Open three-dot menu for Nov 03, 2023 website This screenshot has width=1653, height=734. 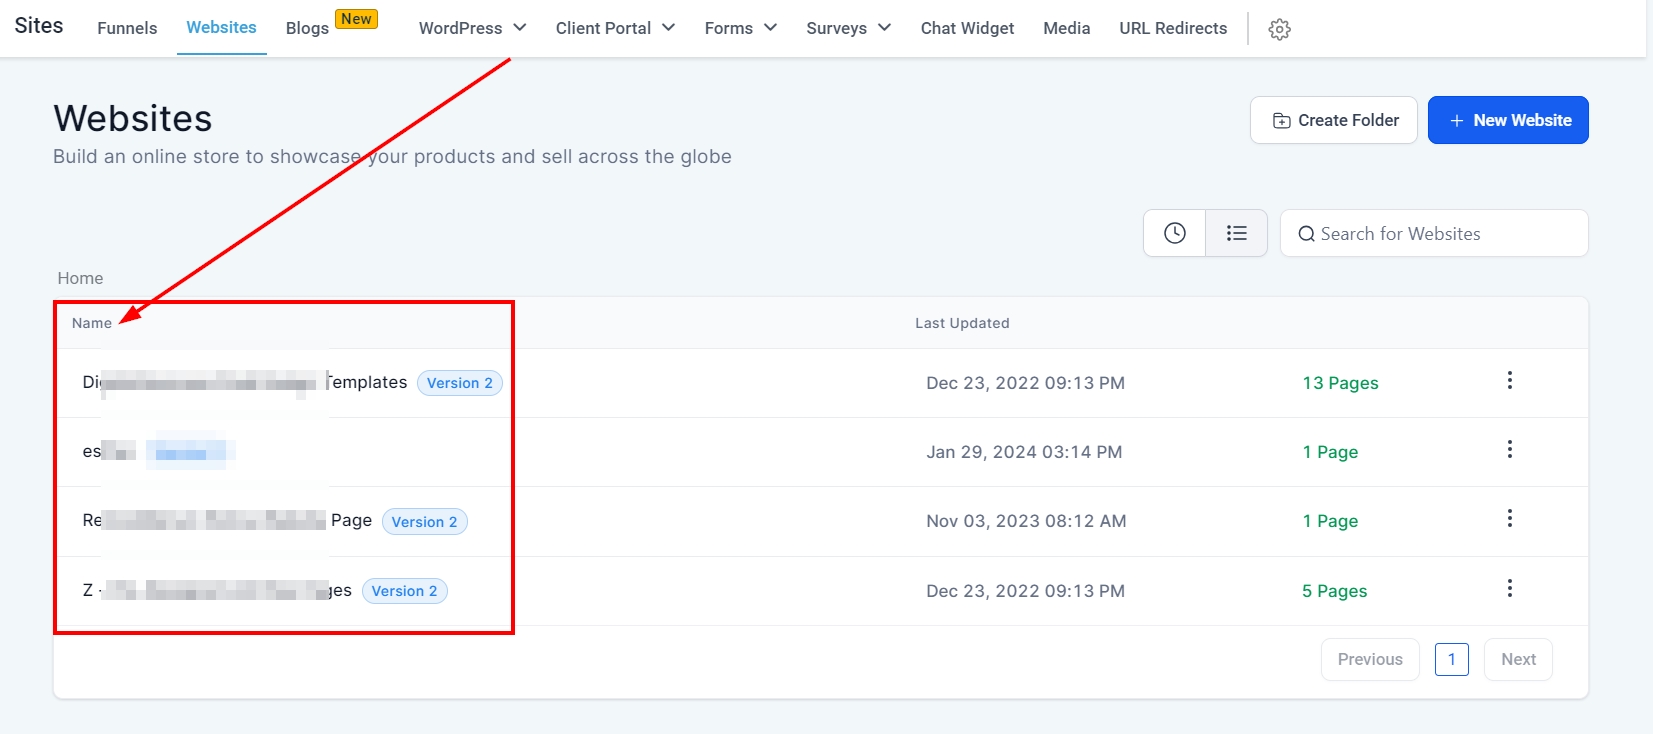(x=1509, y=519)
